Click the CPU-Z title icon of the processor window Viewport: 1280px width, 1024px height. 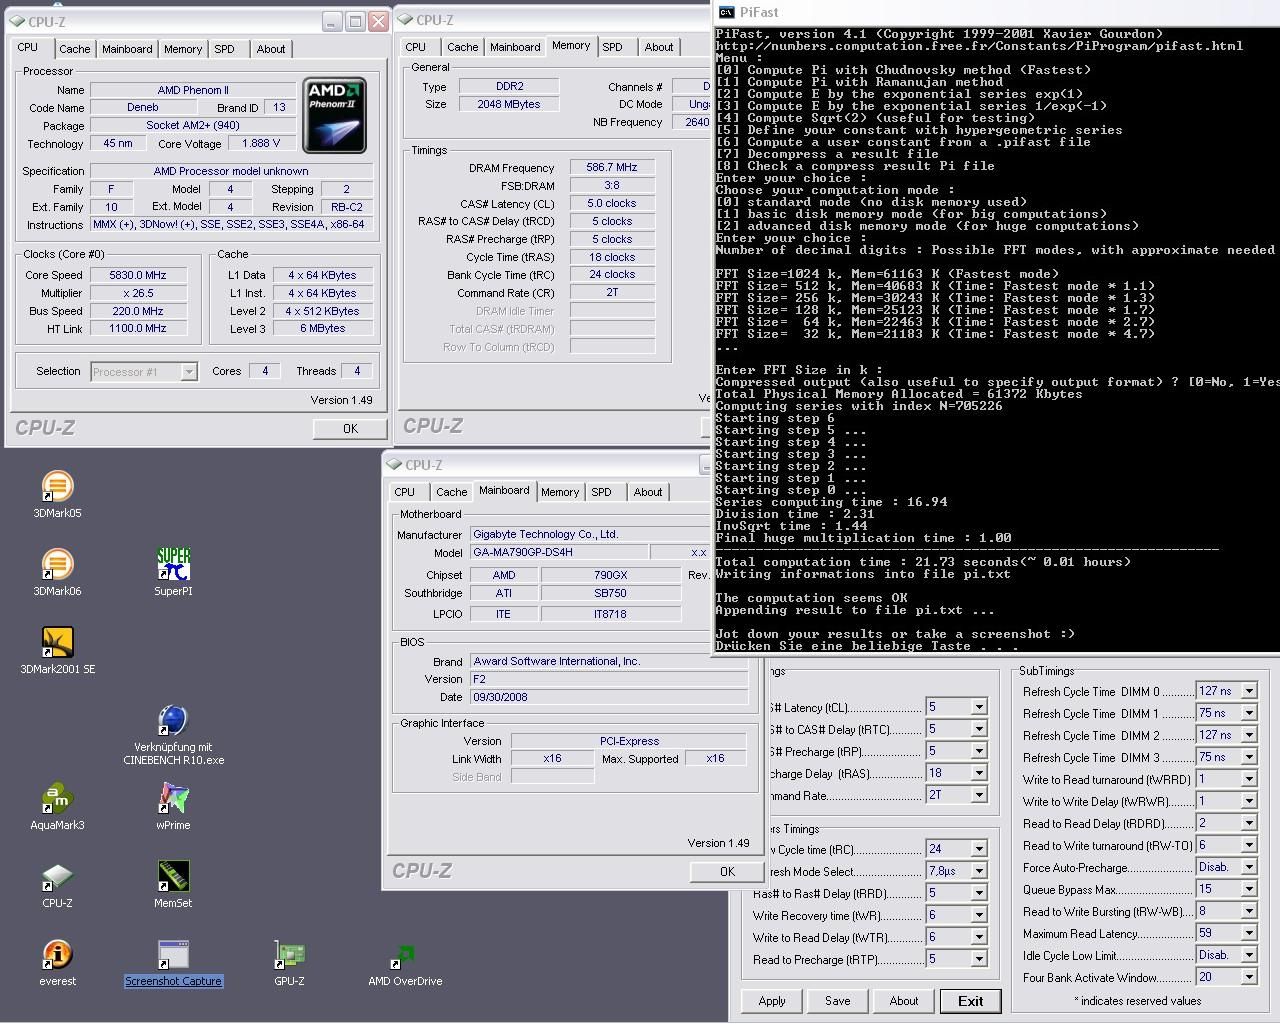[x=17, y=21]
